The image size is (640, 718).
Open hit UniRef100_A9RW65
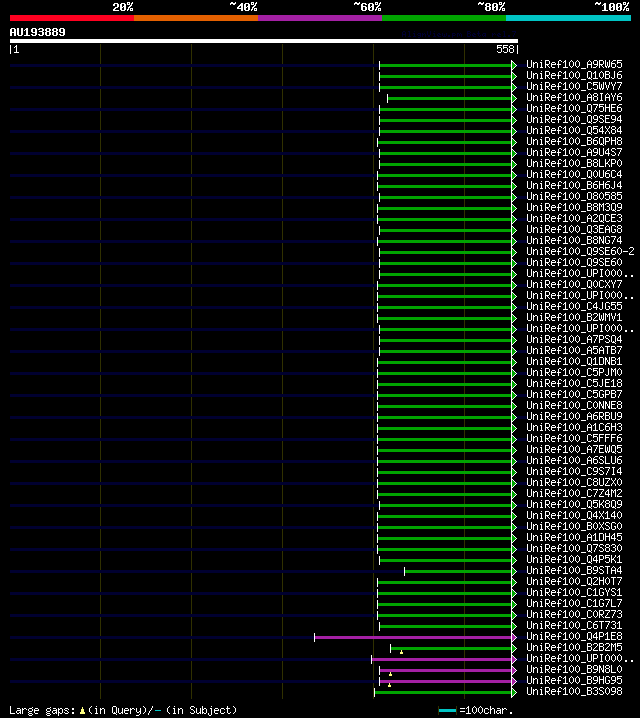click(574, 65)
